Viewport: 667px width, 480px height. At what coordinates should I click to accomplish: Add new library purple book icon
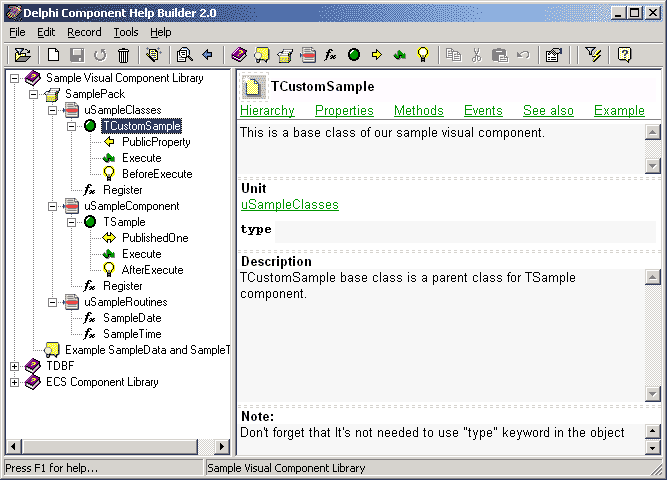(239, 55)
